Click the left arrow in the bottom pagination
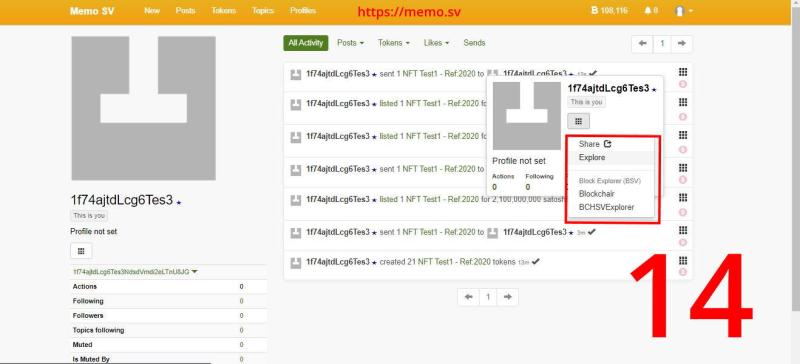The height and width of the screenshot is (364, 800). 468,297
